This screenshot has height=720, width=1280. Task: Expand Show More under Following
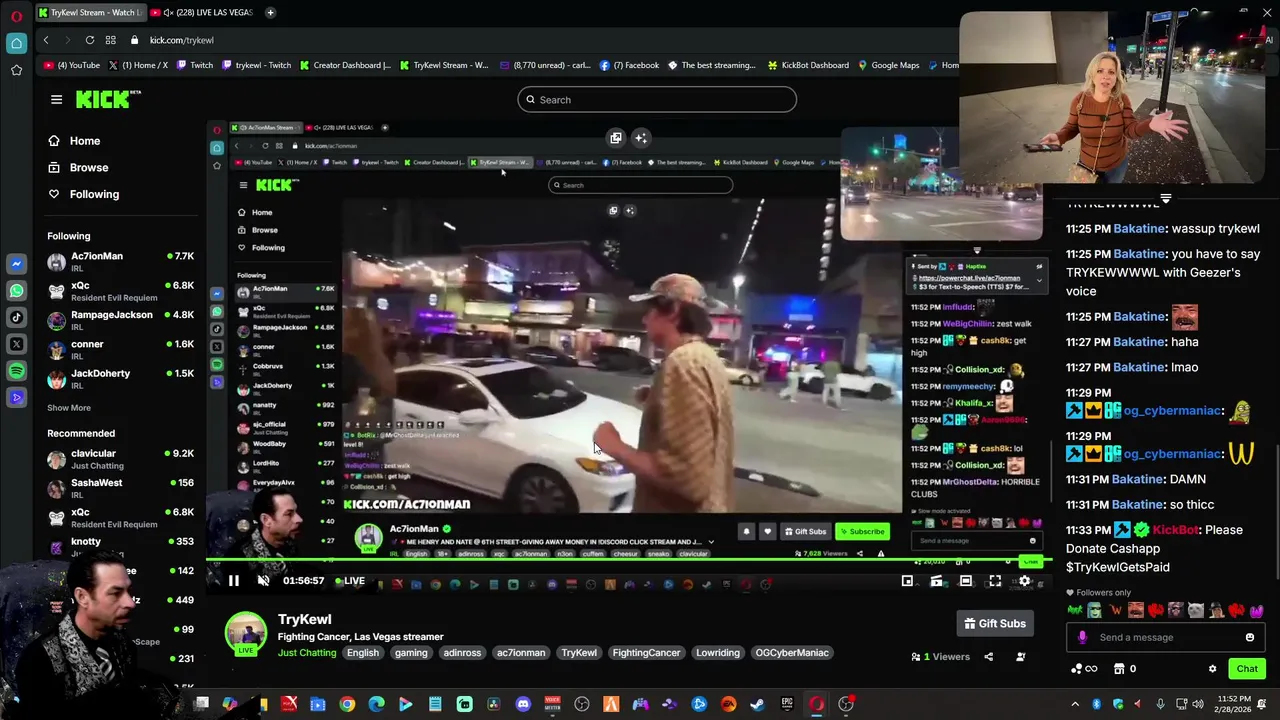point(69,408)
